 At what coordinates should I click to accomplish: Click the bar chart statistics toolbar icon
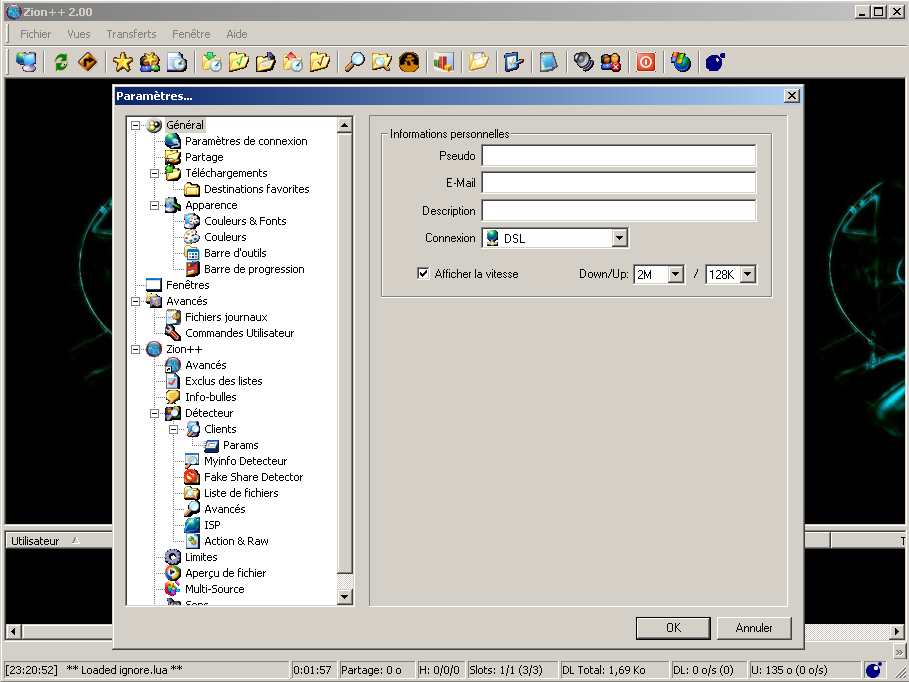(443, 62)
